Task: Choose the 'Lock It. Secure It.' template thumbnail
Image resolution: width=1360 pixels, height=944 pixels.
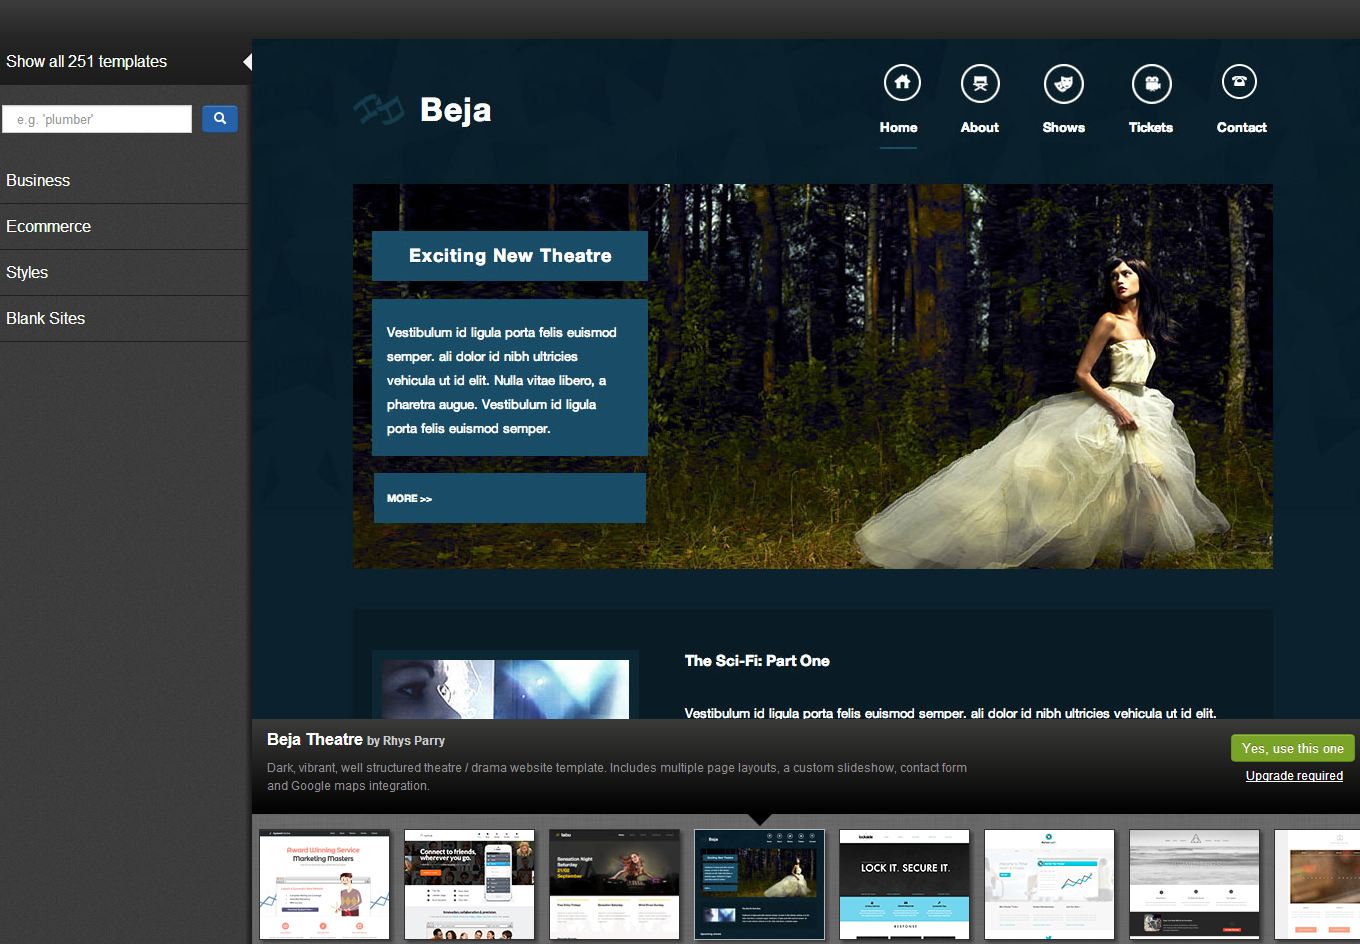Action: (x=904, y=884)
